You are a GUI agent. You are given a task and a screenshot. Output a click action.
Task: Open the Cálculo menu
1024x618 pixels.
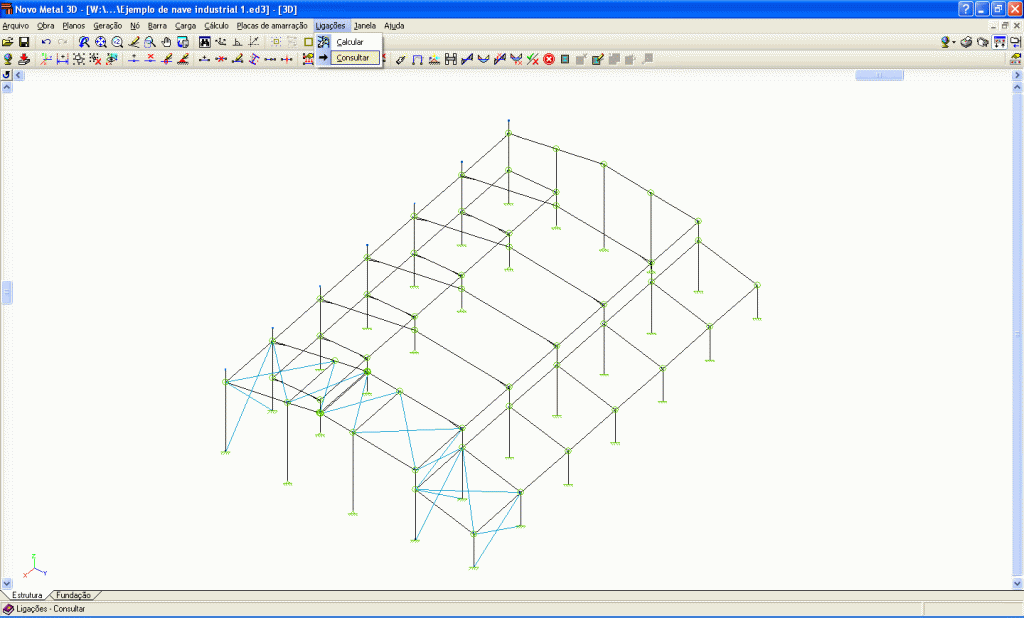[x=216, y=26]
